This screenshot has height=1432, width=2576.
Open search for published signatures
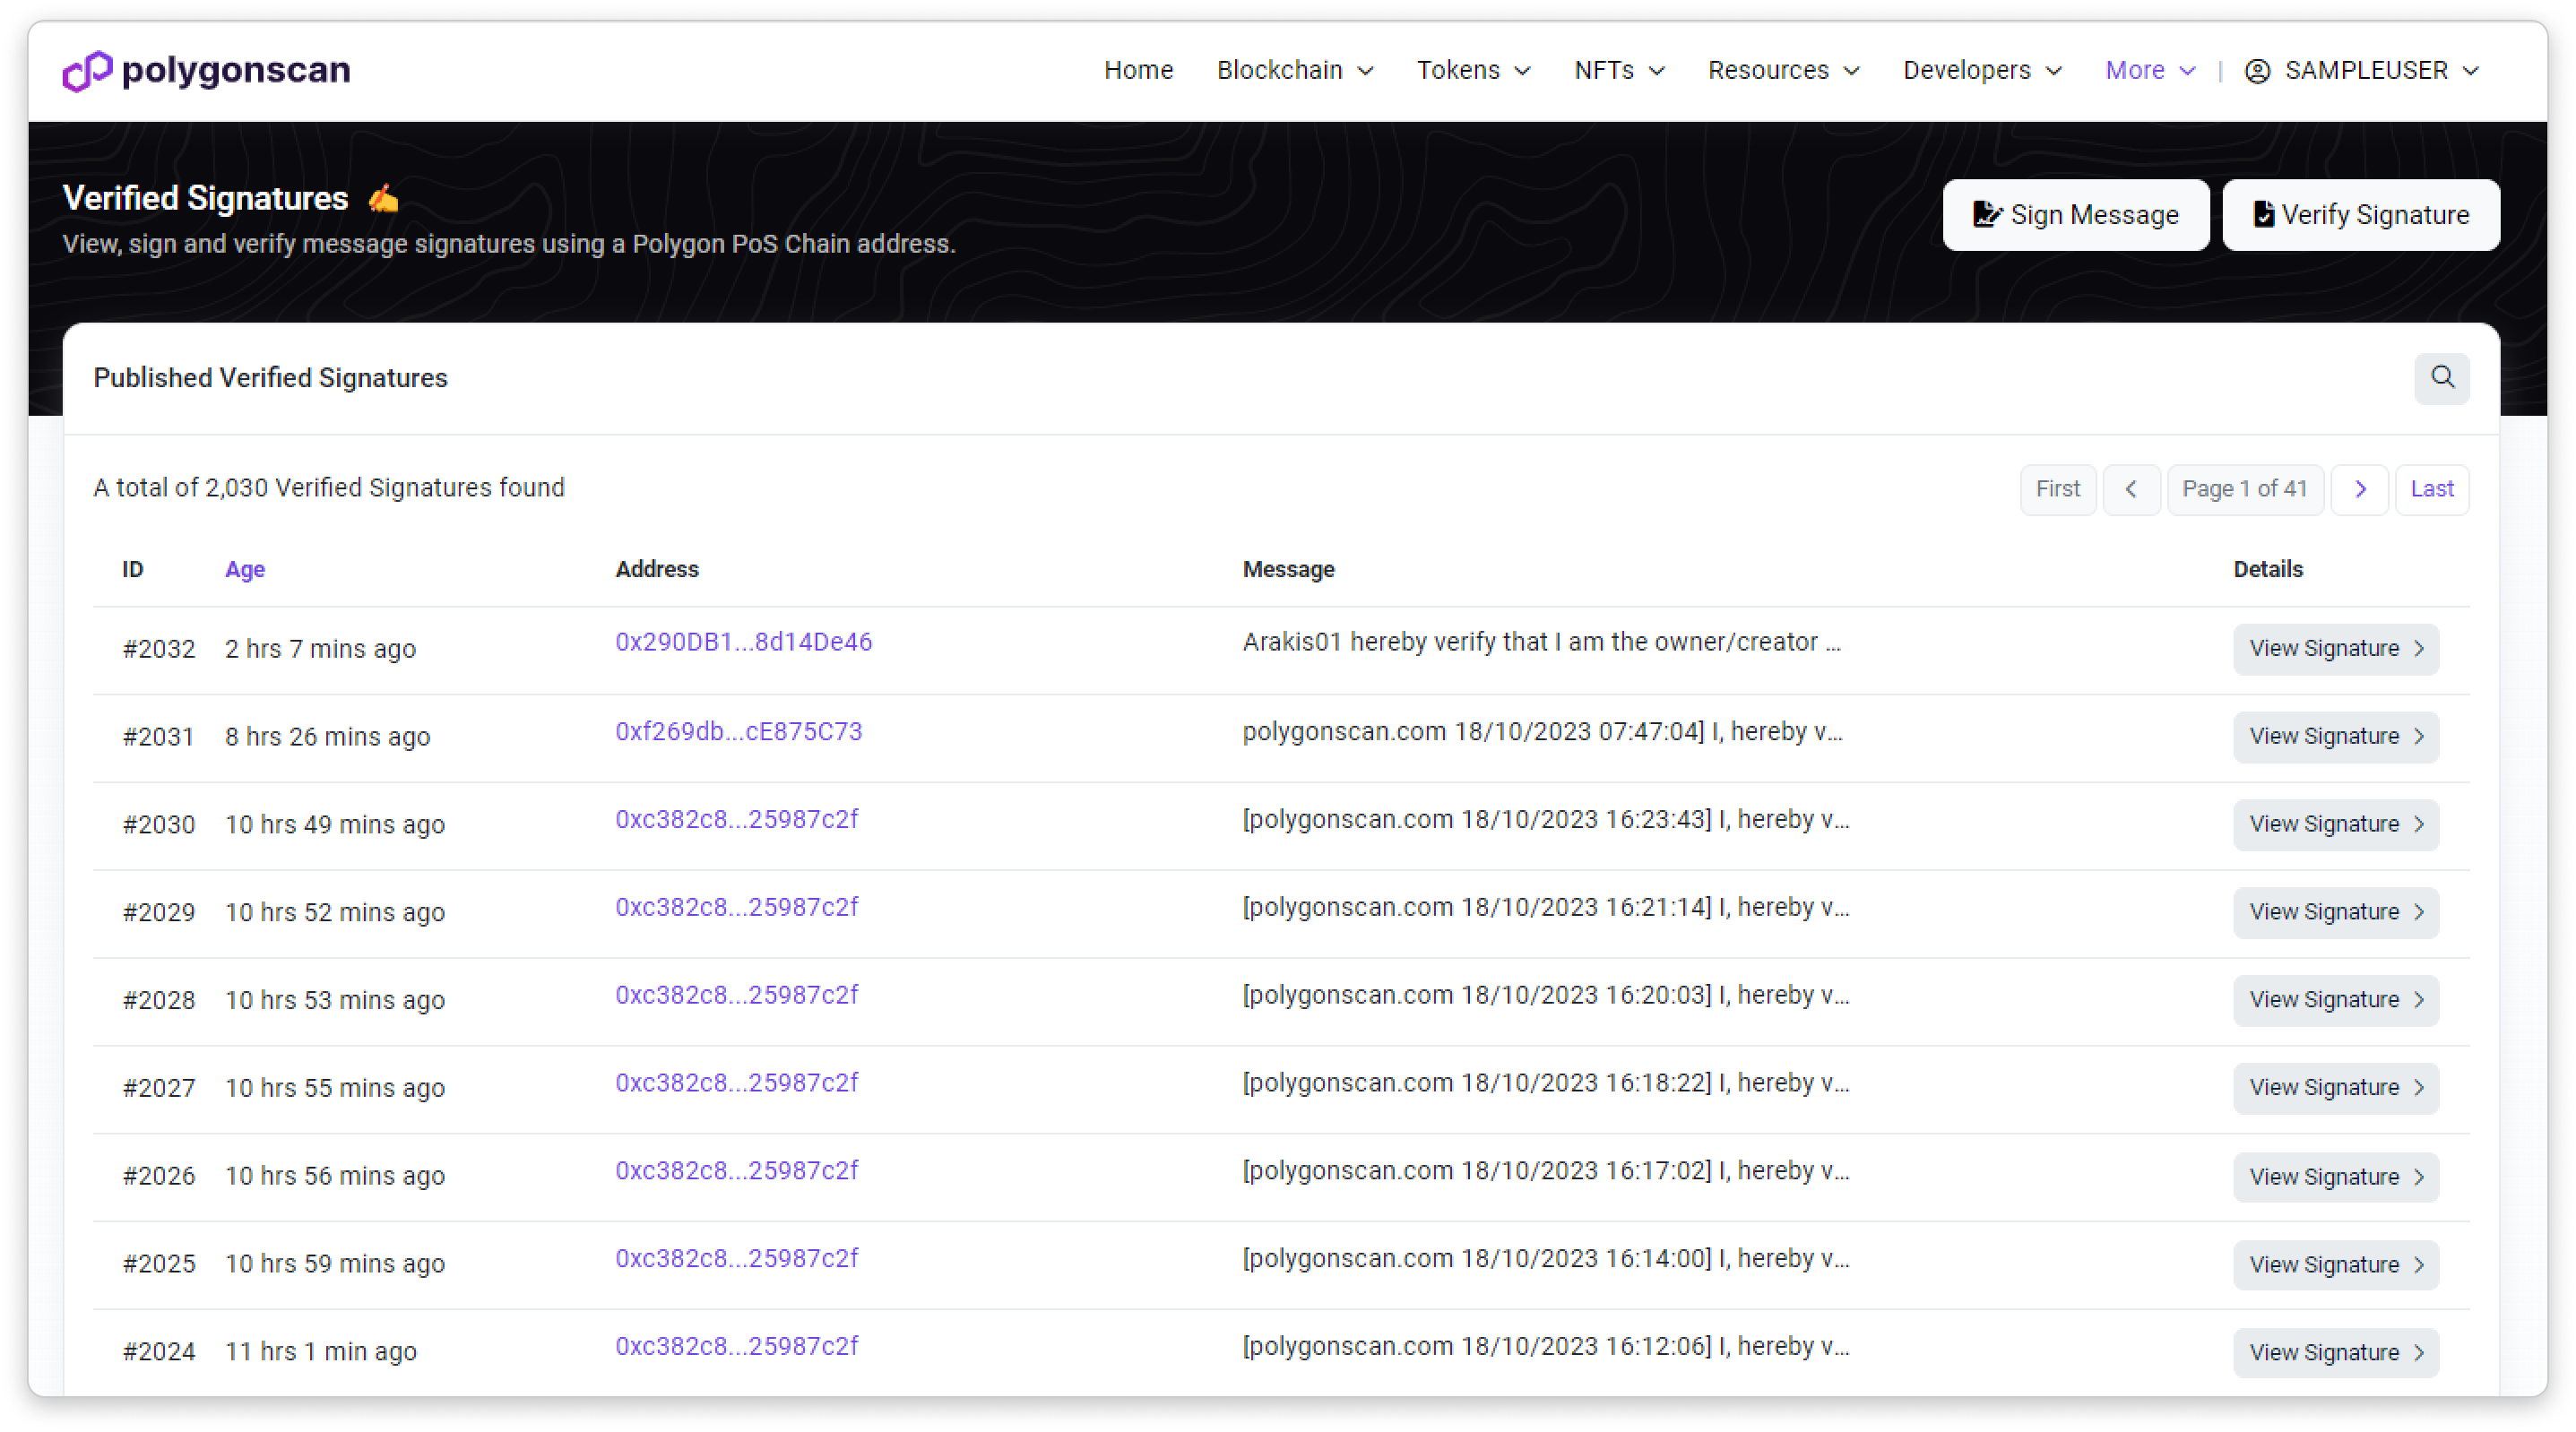tap(2442, 378)
